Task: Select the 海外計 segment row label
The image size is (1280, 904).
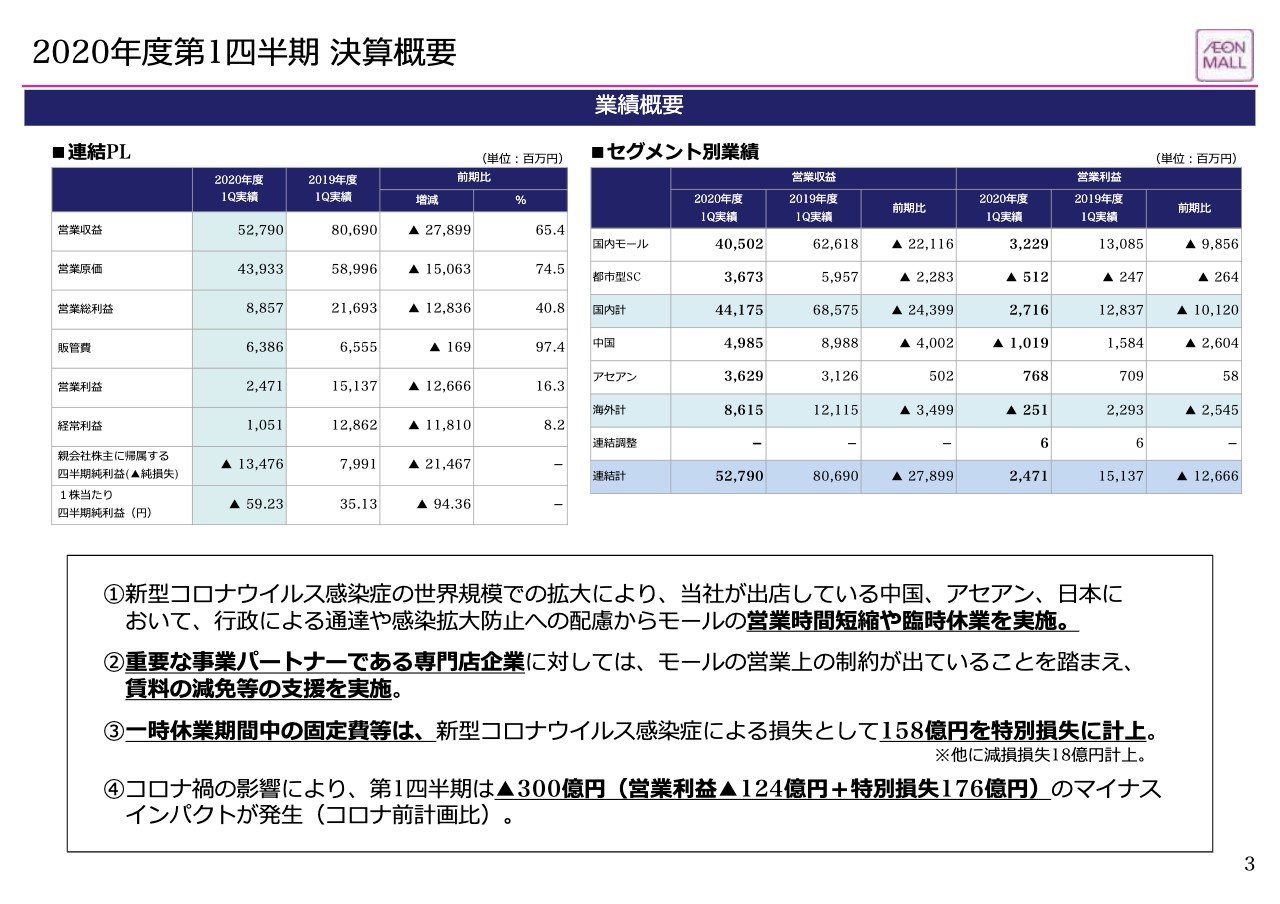Action: (609, 410)
